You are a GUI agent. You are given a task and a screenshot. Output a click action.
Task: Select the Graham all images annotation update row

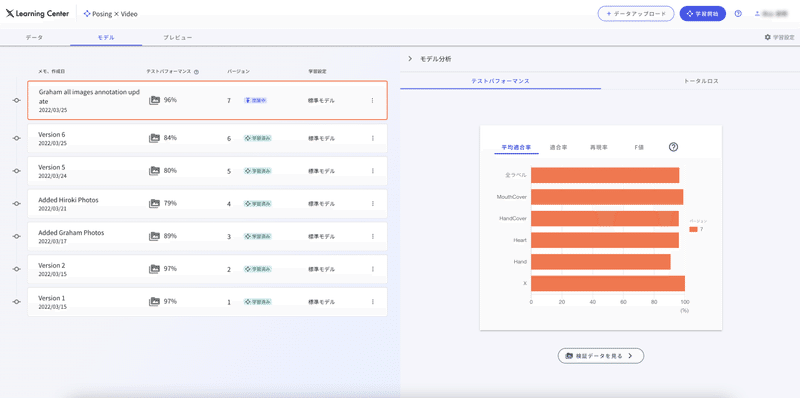pyautogui.click(x=207, y=101)
